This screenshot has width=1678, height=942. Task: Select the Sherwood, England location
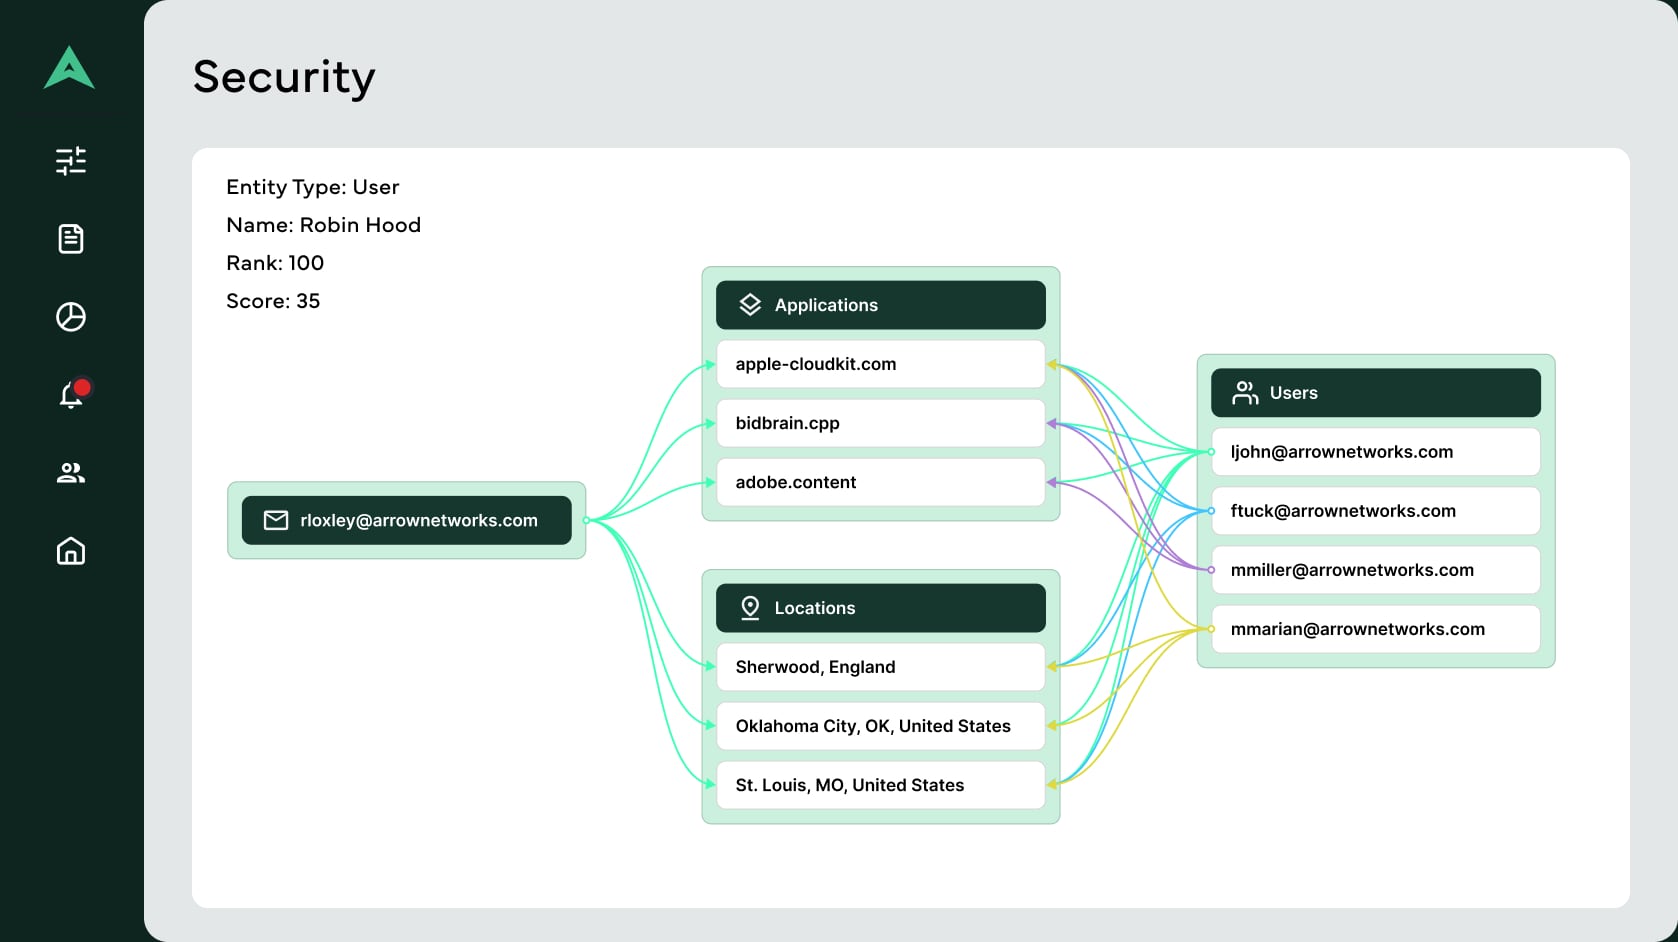(x=880, y=666)
